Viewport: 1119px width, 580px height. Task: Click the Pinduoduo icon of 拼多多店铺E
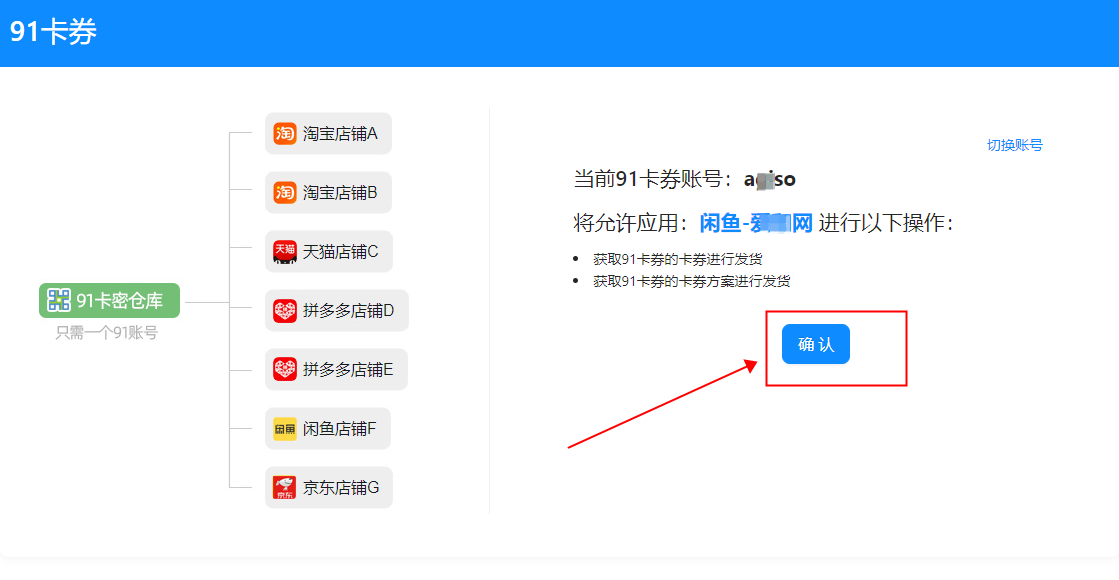[285, 370]
